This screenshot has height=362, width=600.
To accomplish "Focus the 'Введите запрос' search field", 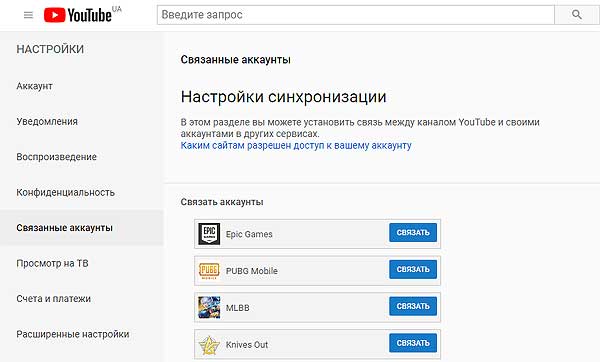I will tap(356, 15).
